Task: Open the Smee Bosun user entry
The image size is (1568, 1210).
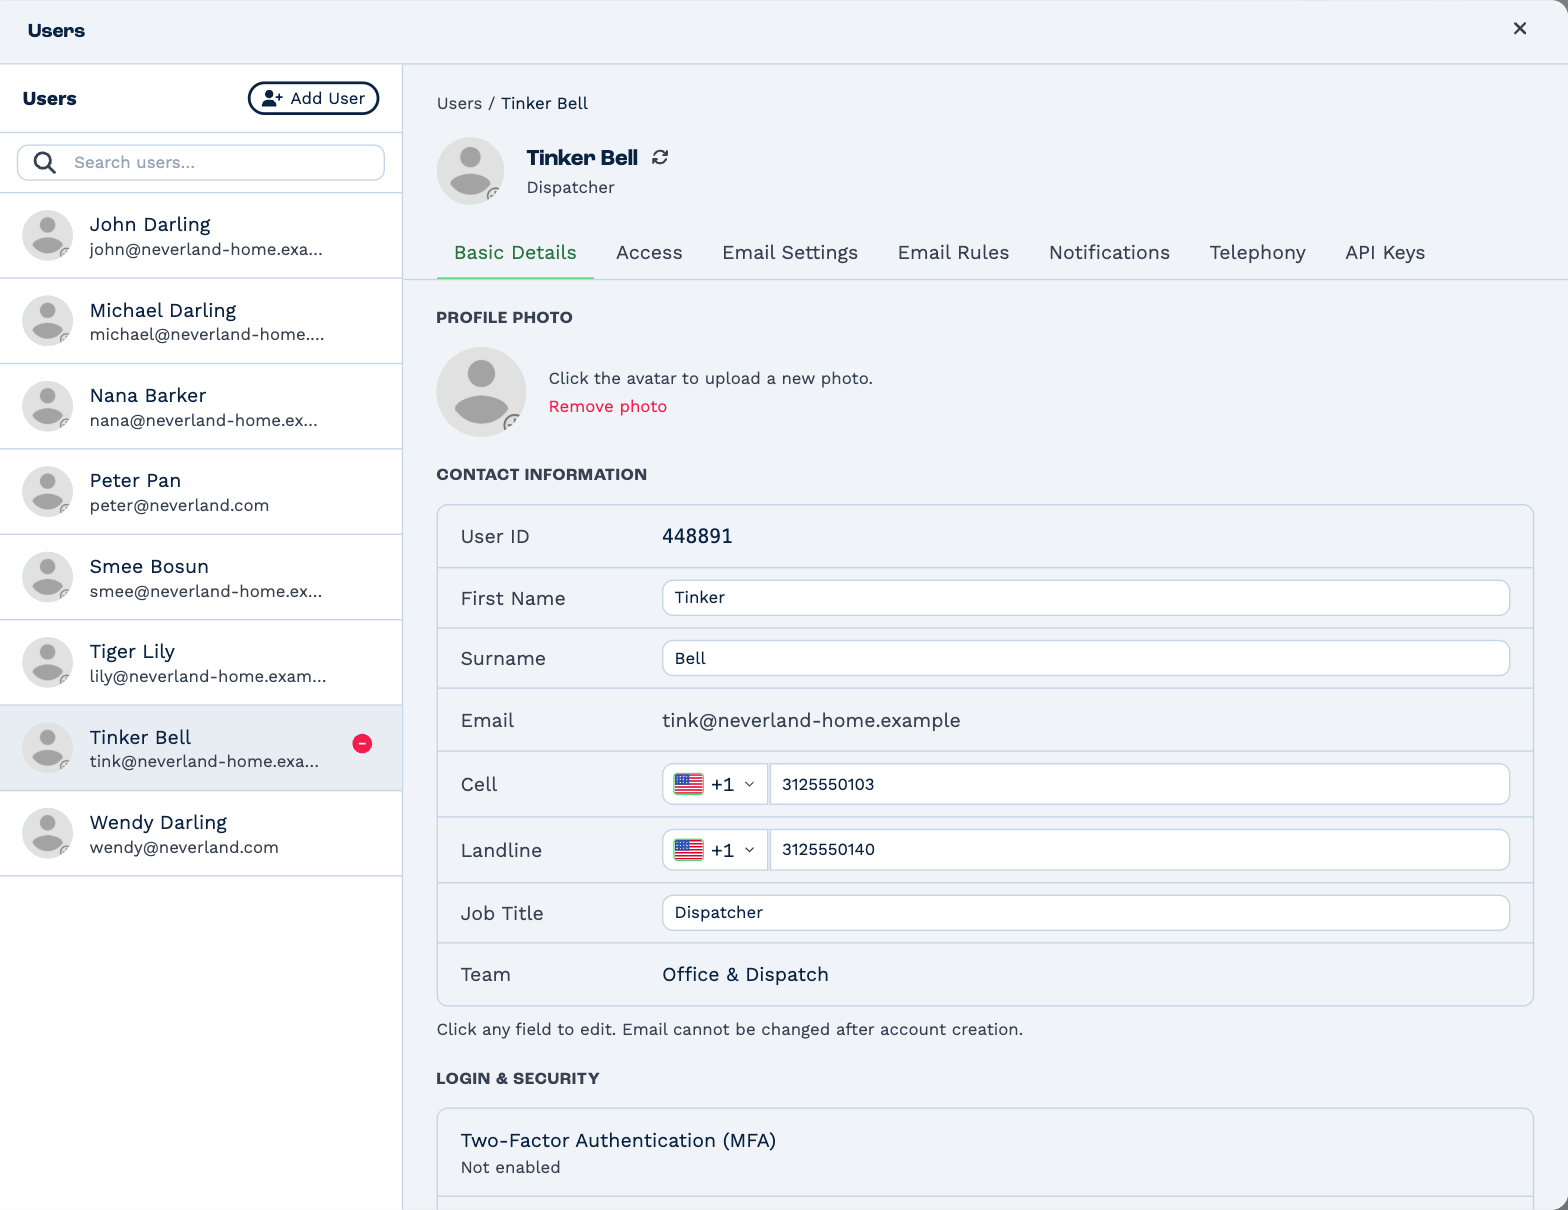Action: (201, 578)
